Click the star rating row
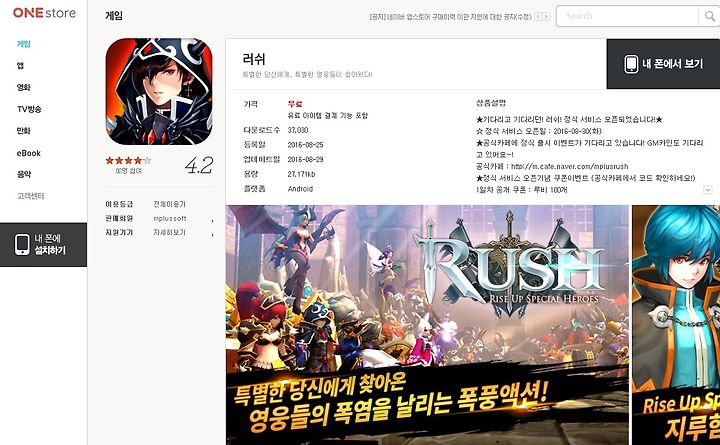 click(128, 160)
